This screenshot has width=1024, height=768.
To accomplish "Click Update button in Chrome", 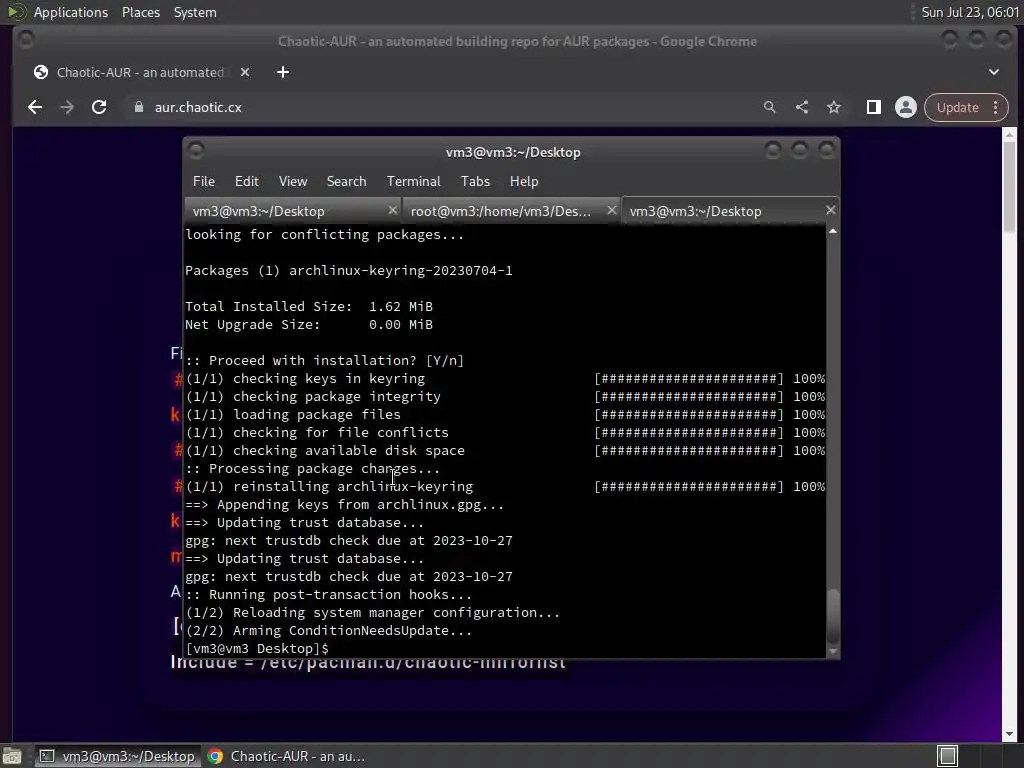I will pos(957,107).
